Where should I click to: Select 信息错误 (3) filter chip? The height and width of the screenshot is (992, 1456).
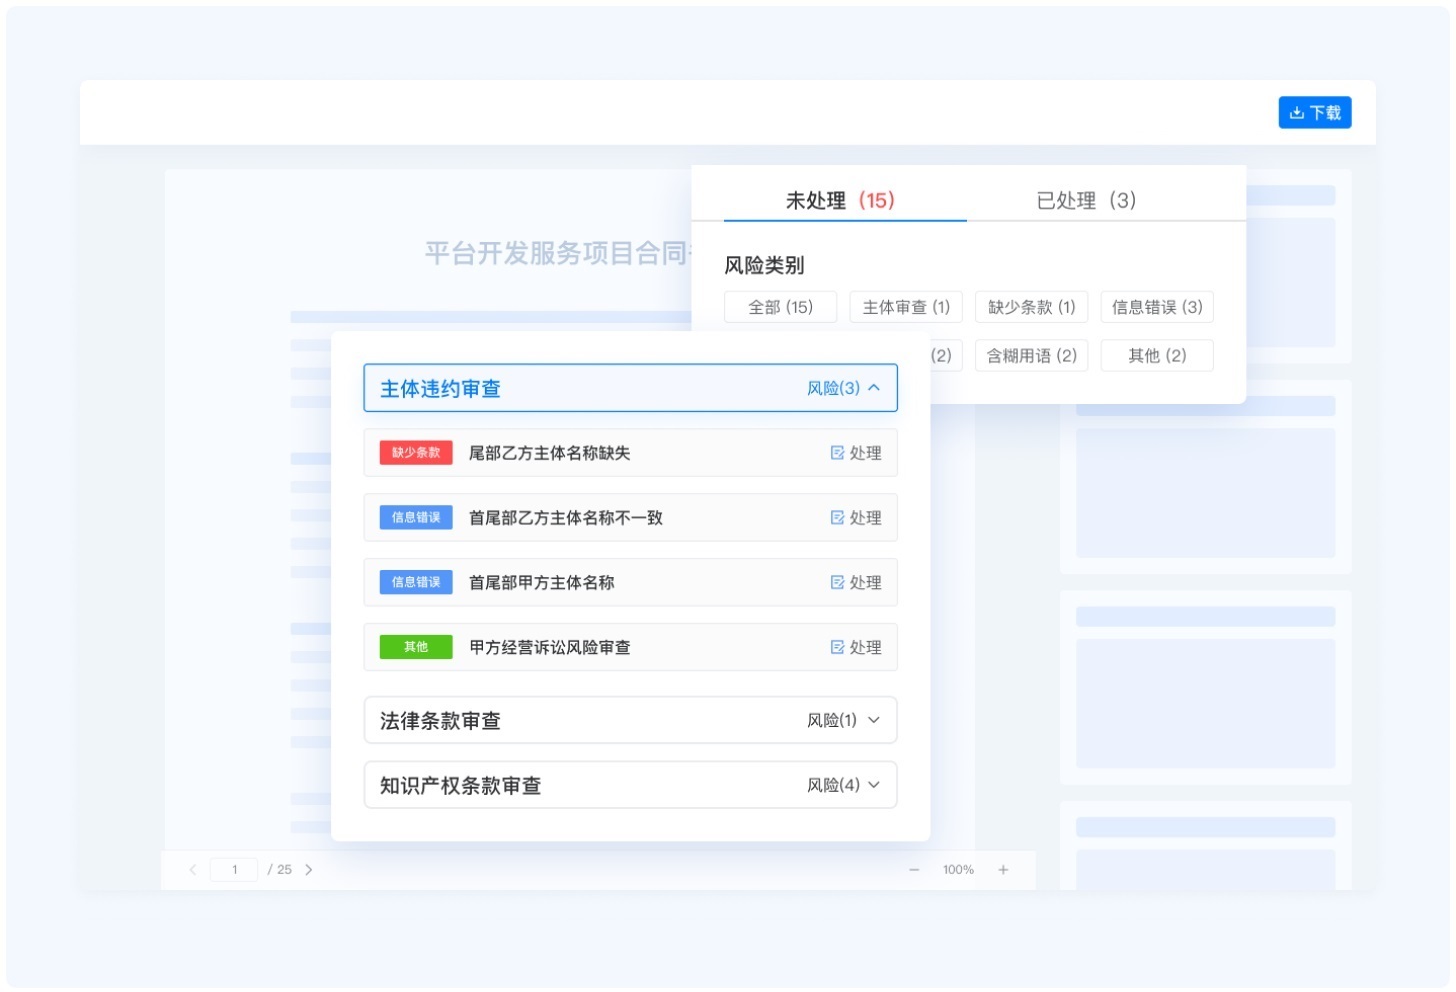pos(1157,307)
